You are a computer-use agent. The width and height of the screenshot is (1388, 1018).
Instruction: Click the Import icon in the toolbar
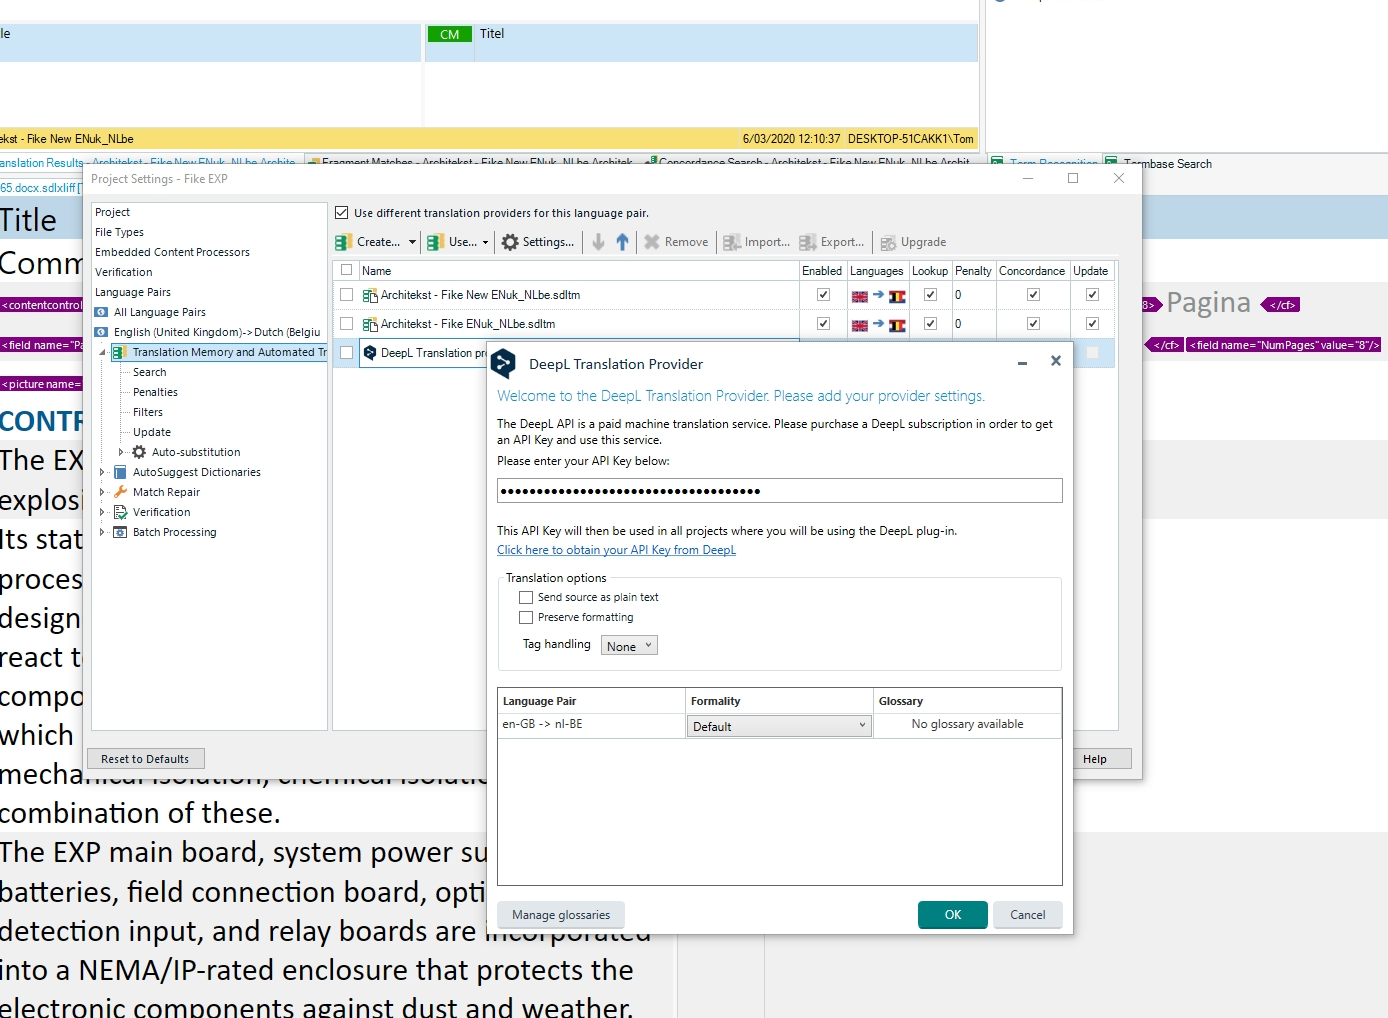click(x=733, y=241)
